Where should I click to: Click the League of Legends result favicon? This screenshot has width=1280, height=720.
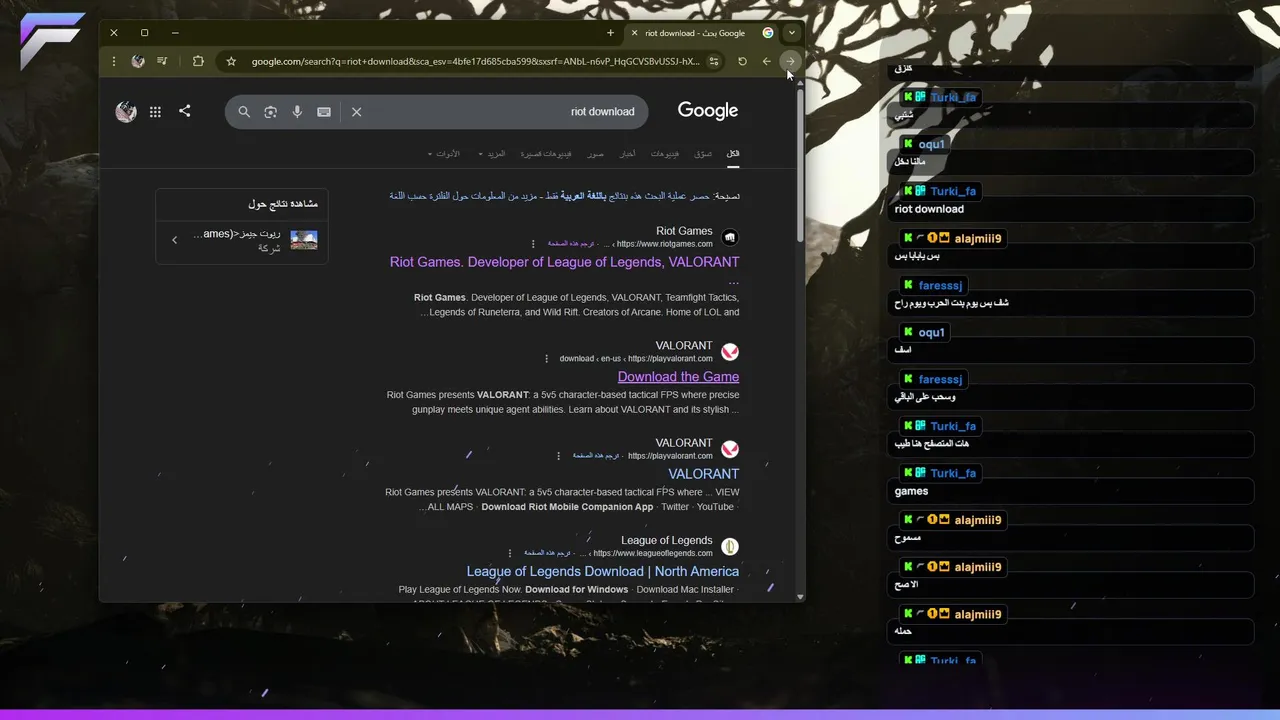[x=730, y=546]
